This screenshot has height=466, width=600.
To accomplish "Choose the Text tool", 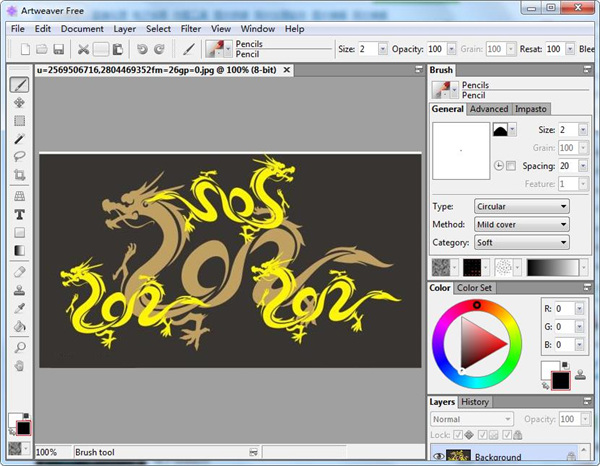I will coord(19,214).
